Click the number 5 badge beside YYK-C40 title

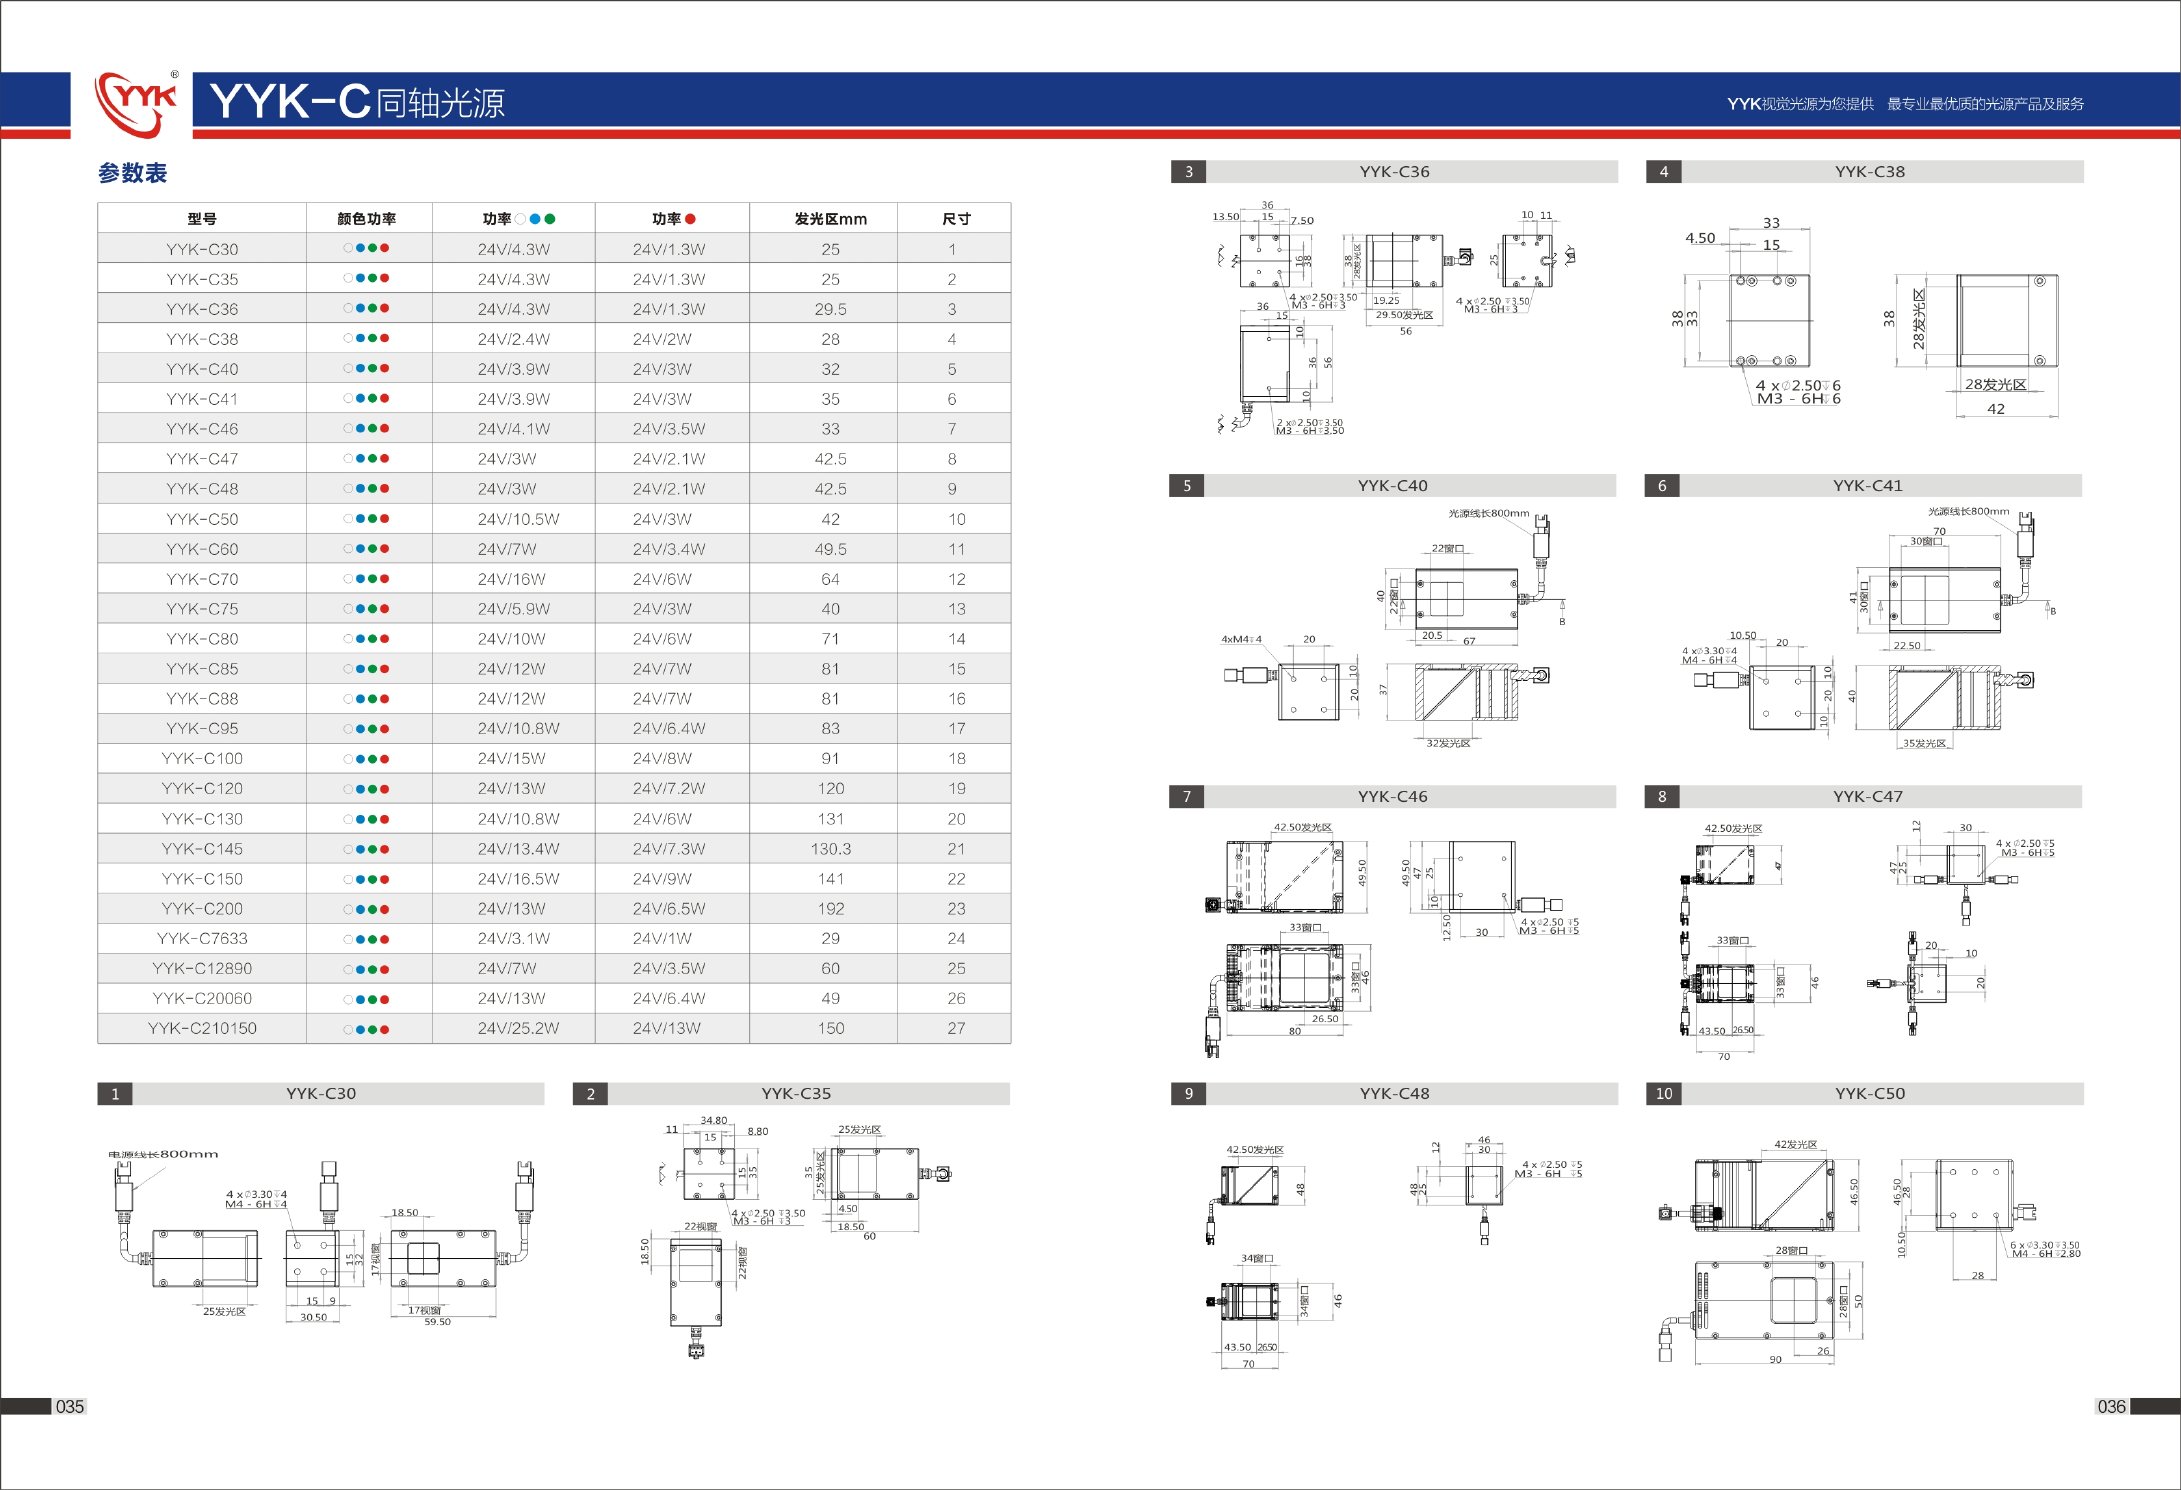pos(1187,486)
